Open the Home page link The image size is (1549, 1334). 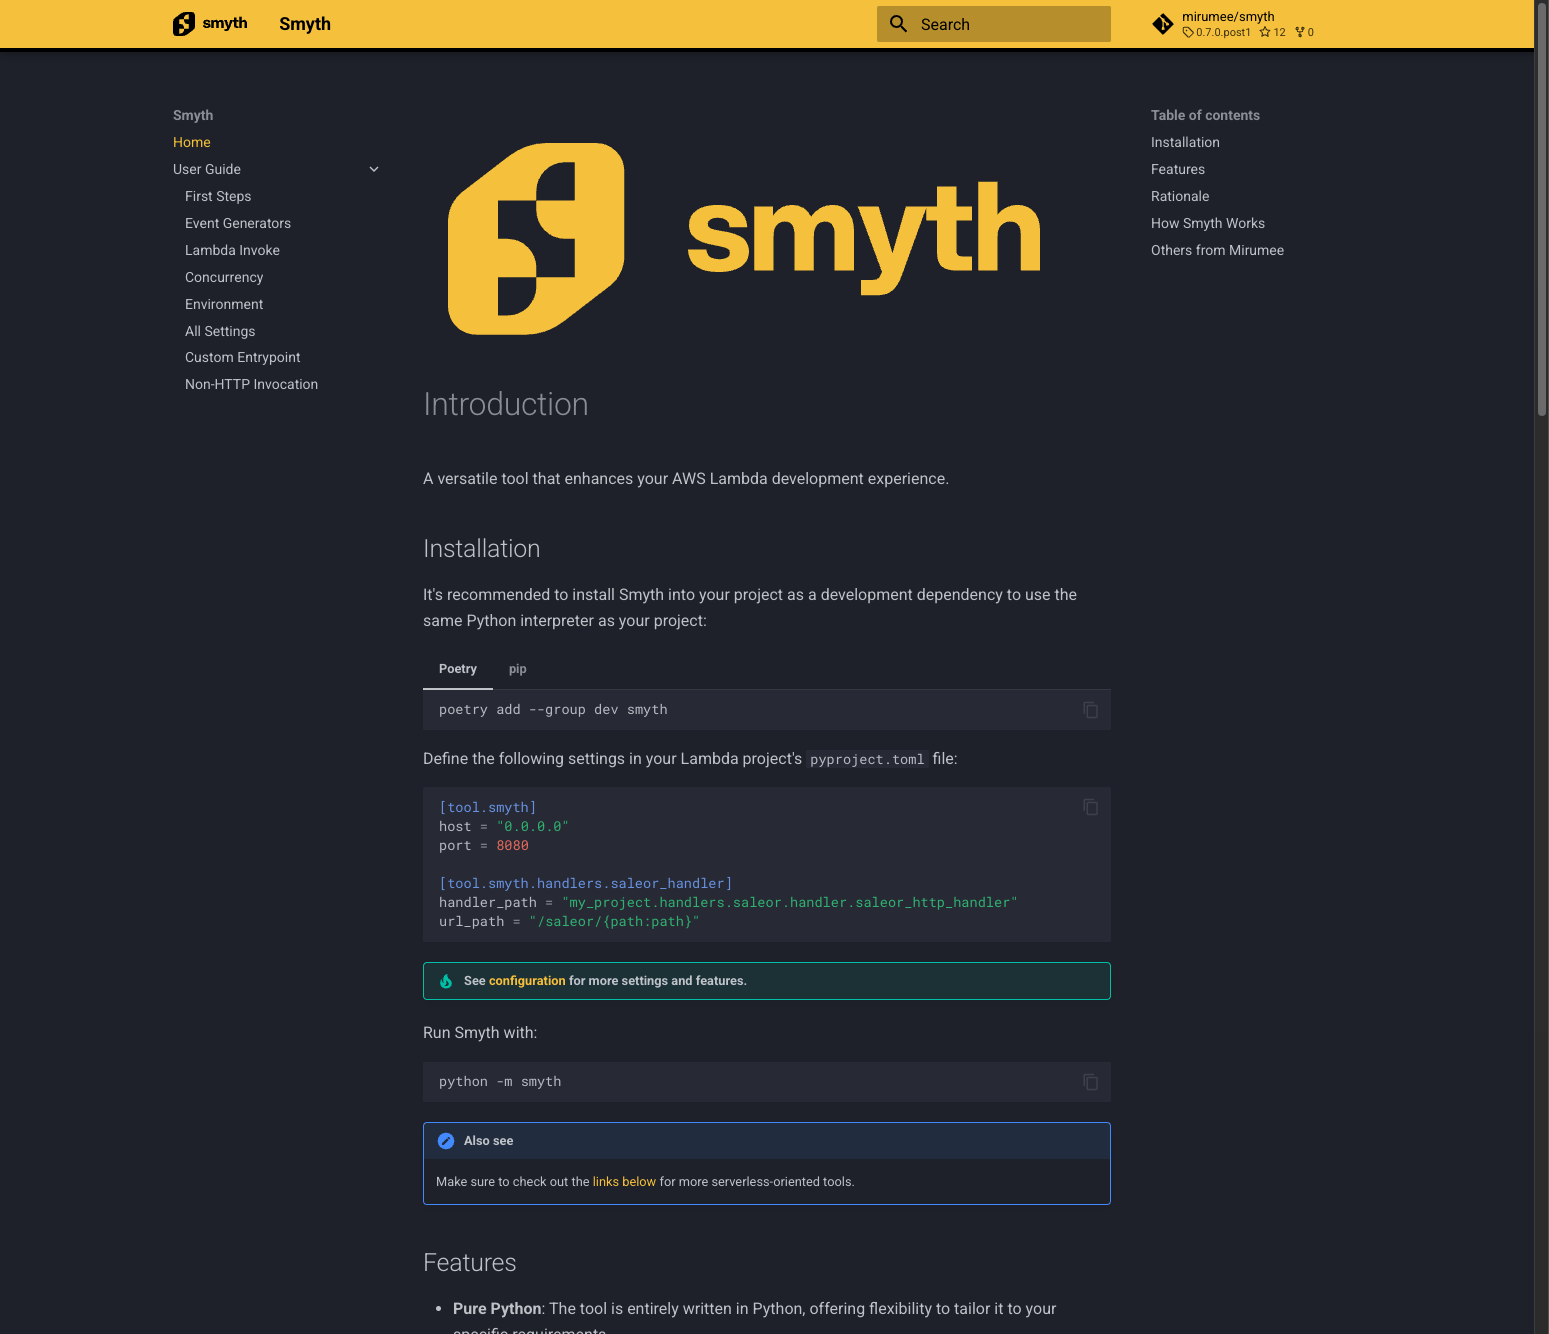[x=192, y=142]
